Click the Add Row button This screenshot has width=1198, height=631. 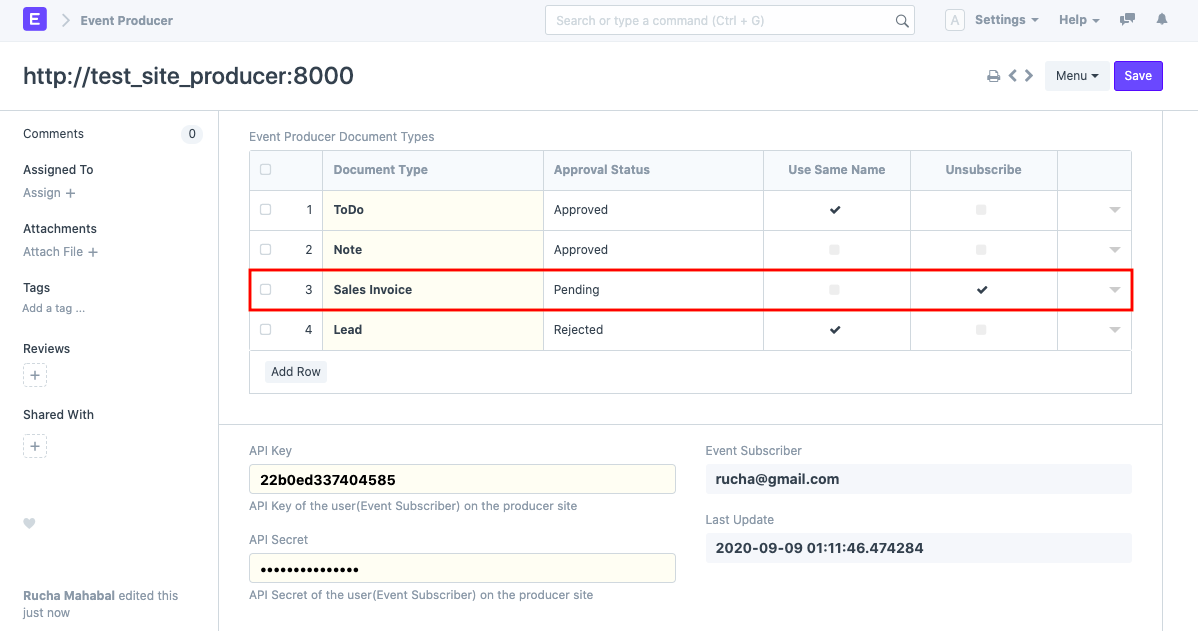pos(296,372)
